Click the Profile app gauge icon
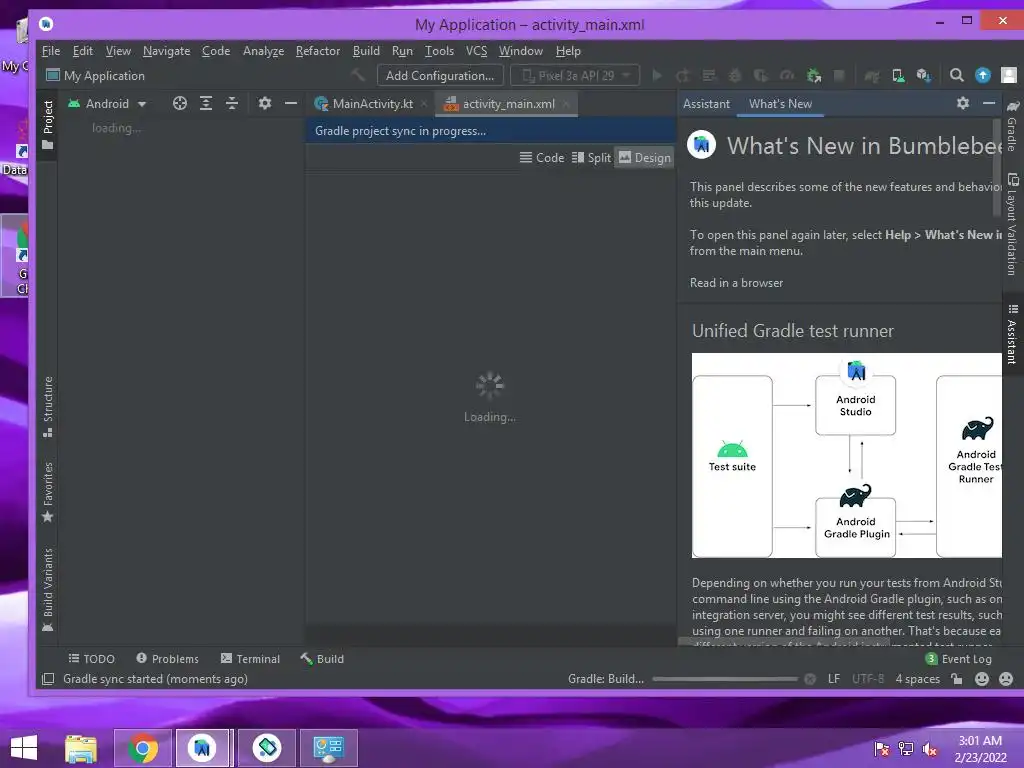Image resolution: width=1024 pixels, height=768 pixels. pyautogui.click(x=787, y=76)
